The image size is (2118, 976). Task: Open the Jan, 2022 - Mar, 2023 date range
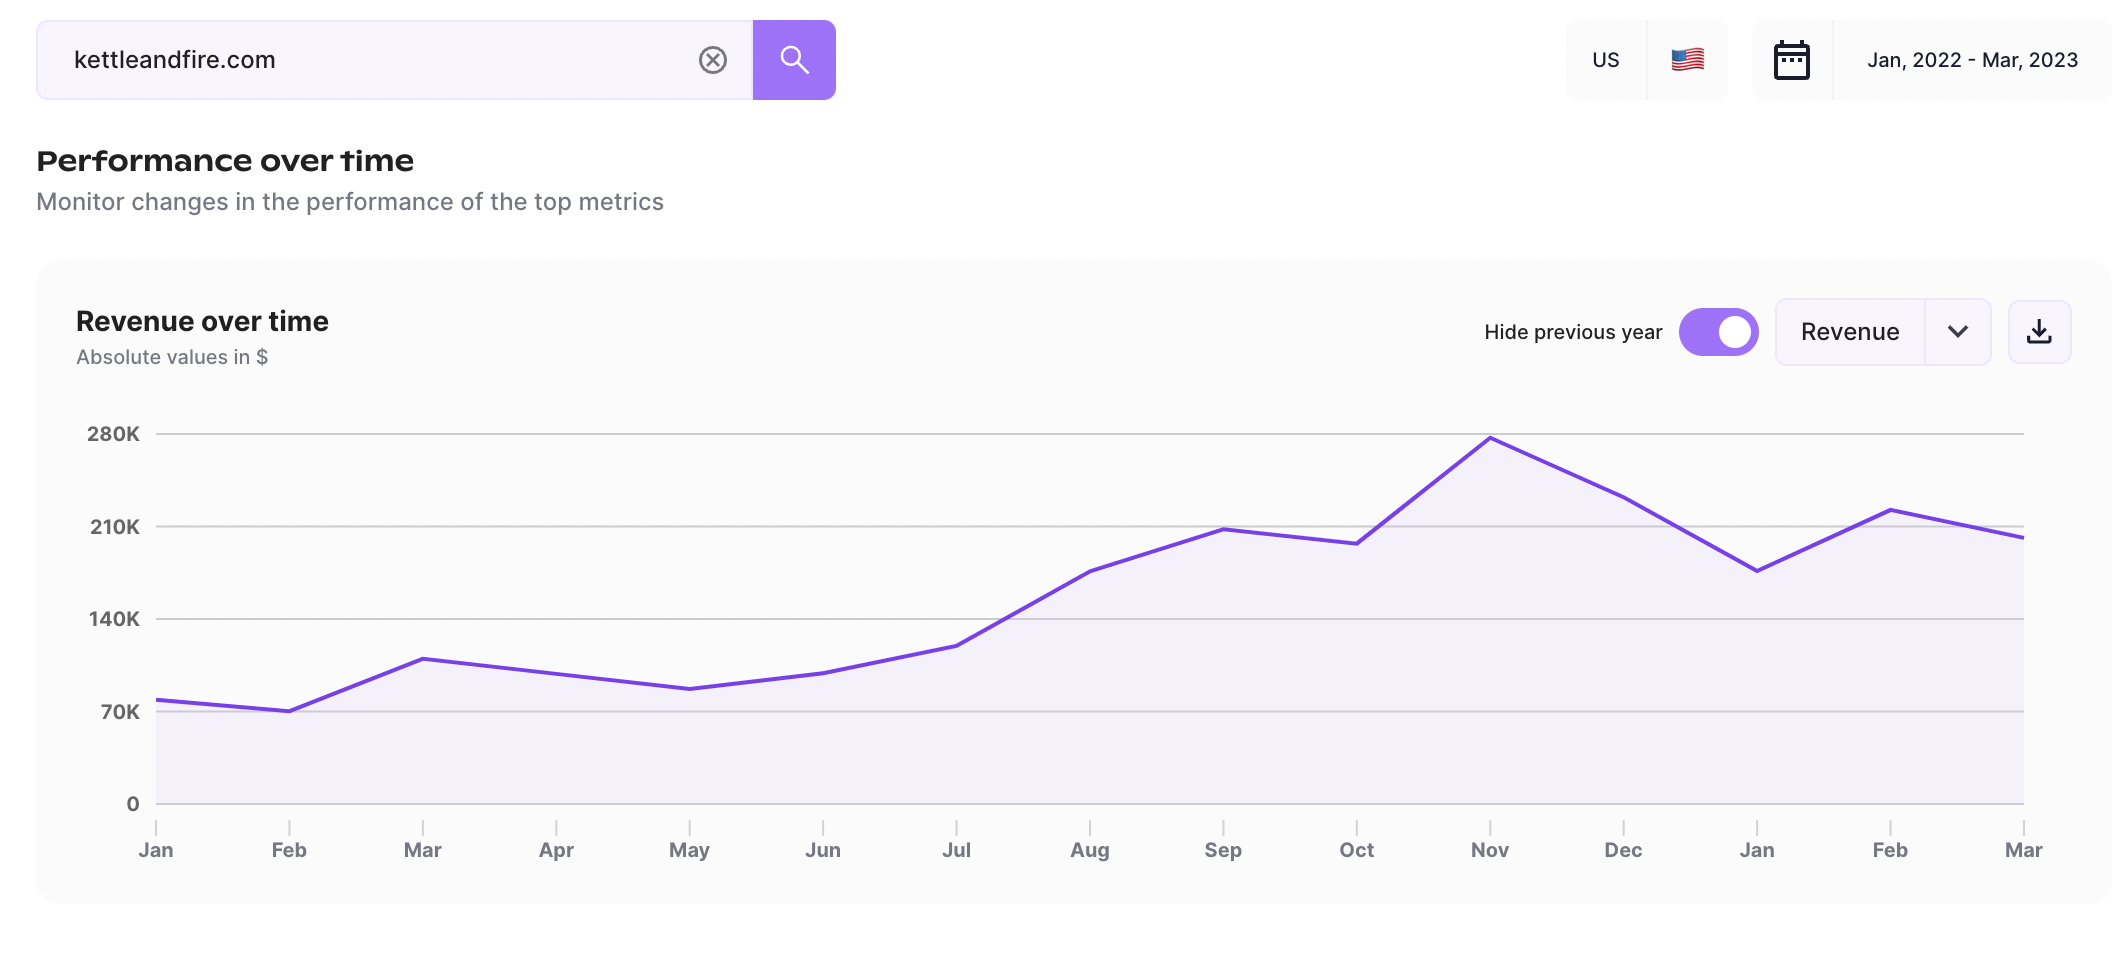1973,60
